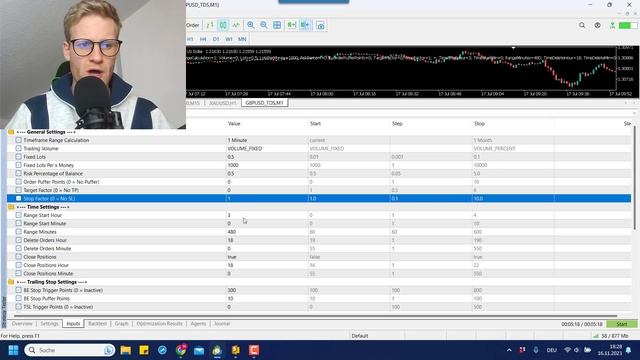Select the XAUUSD,H1 chart tab
Viewport: 640px width, 360px height.
[222, 103]
